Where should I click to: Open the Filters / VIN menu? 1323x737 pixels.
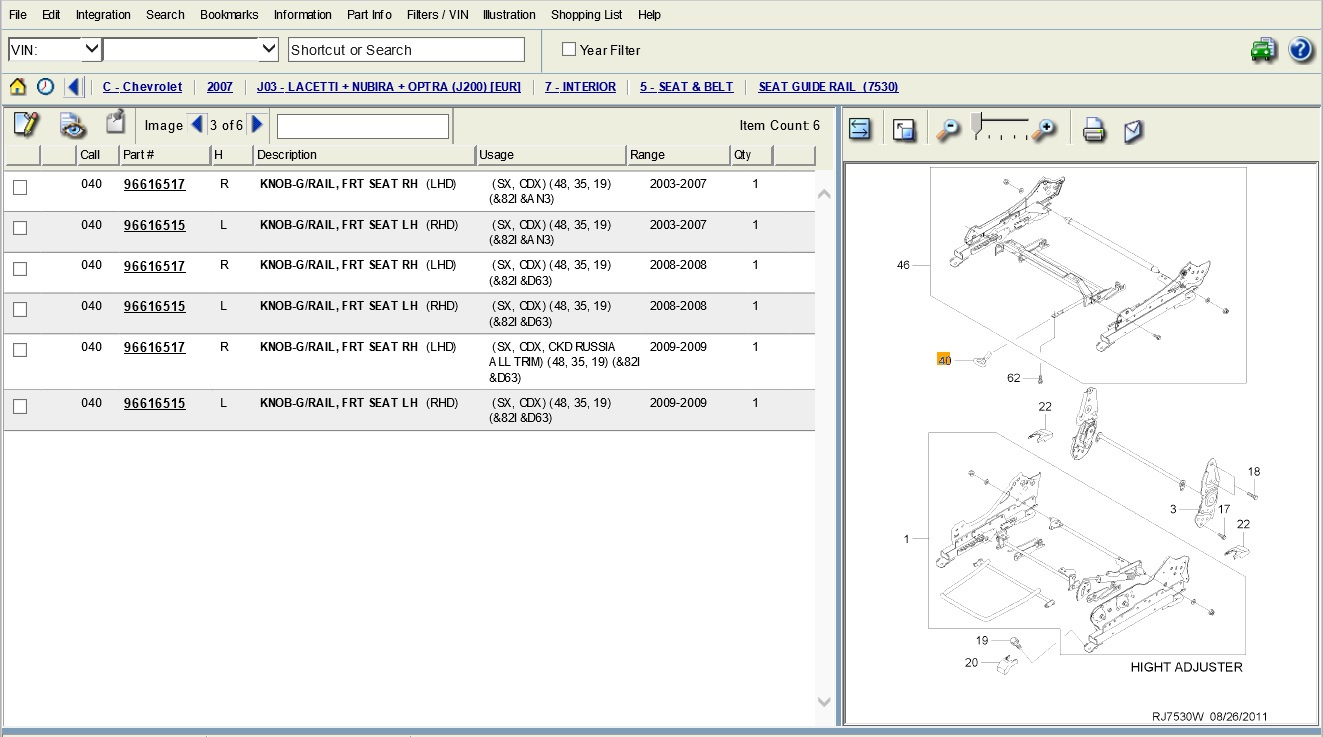pos(438,15)
